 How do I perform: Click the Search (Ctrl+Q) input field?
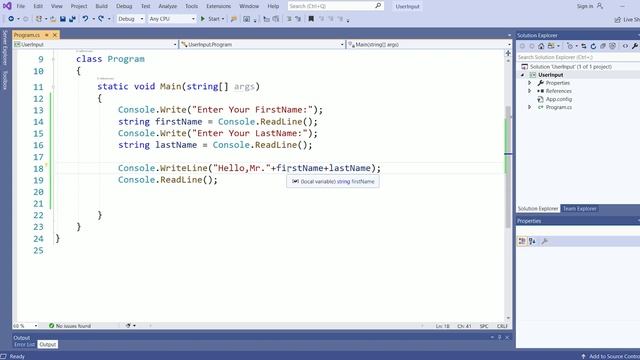tap(336, 6)
